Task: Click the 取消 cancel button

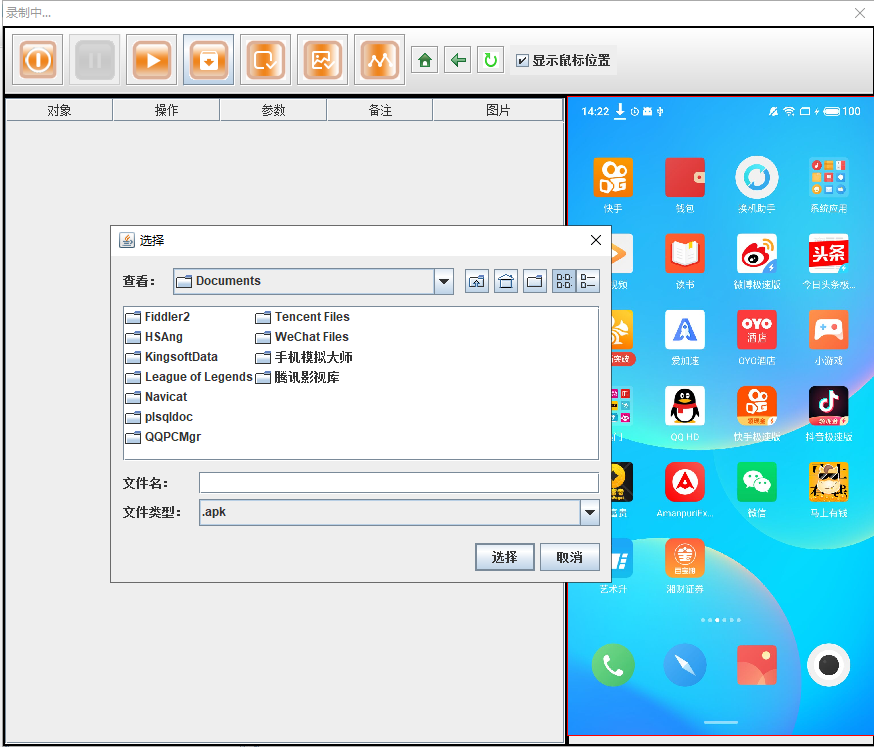Action: click(x=569, y=557)
